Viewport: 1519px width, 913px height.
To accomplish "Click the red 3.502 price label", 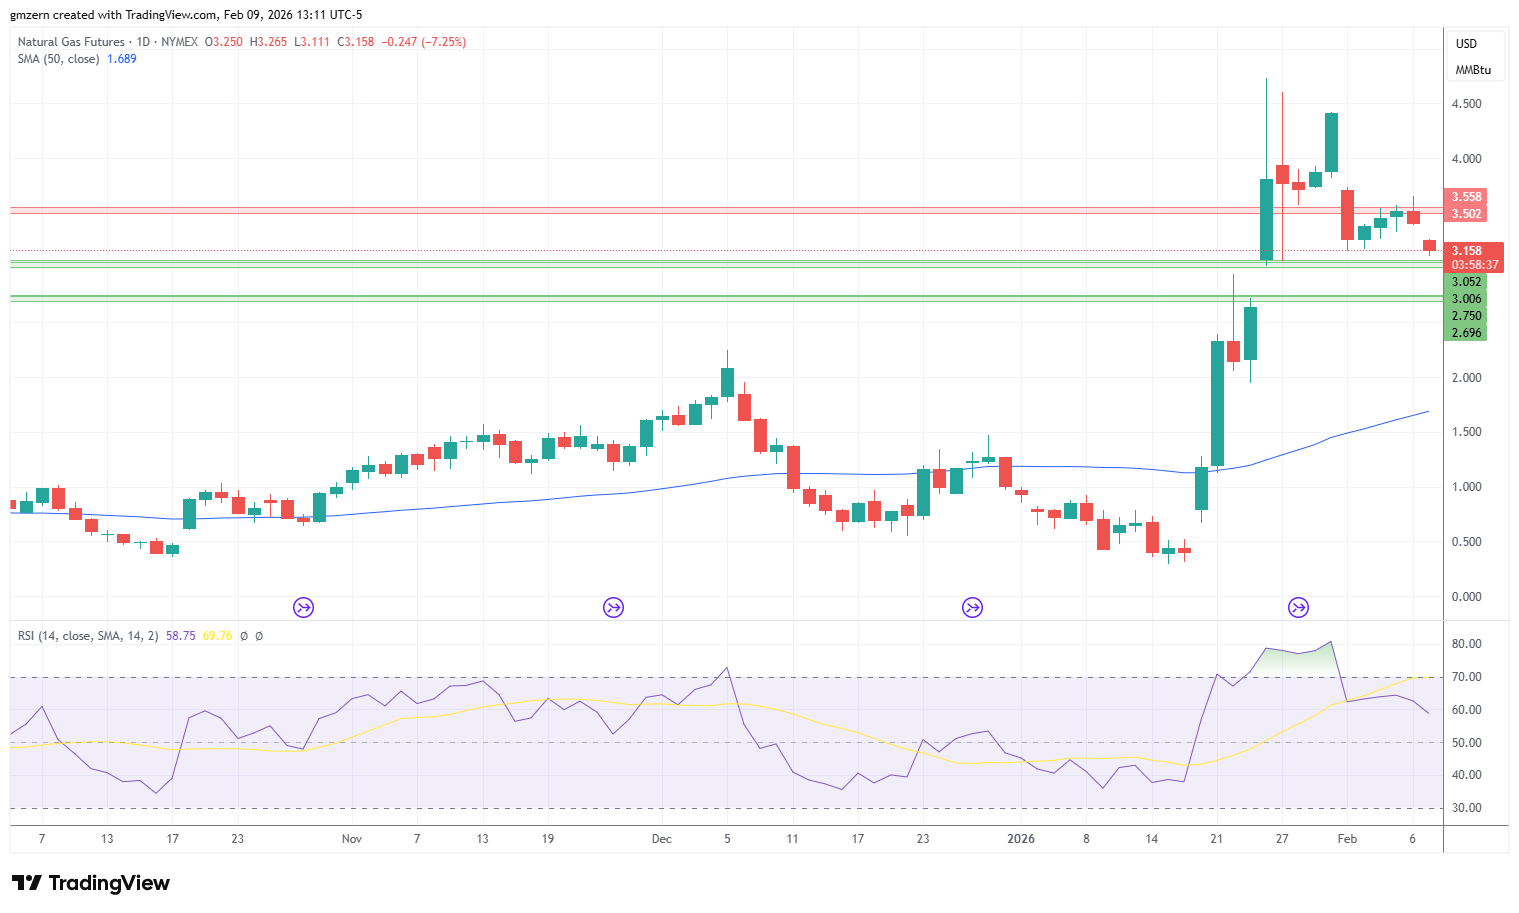I will click(1466, 214).
